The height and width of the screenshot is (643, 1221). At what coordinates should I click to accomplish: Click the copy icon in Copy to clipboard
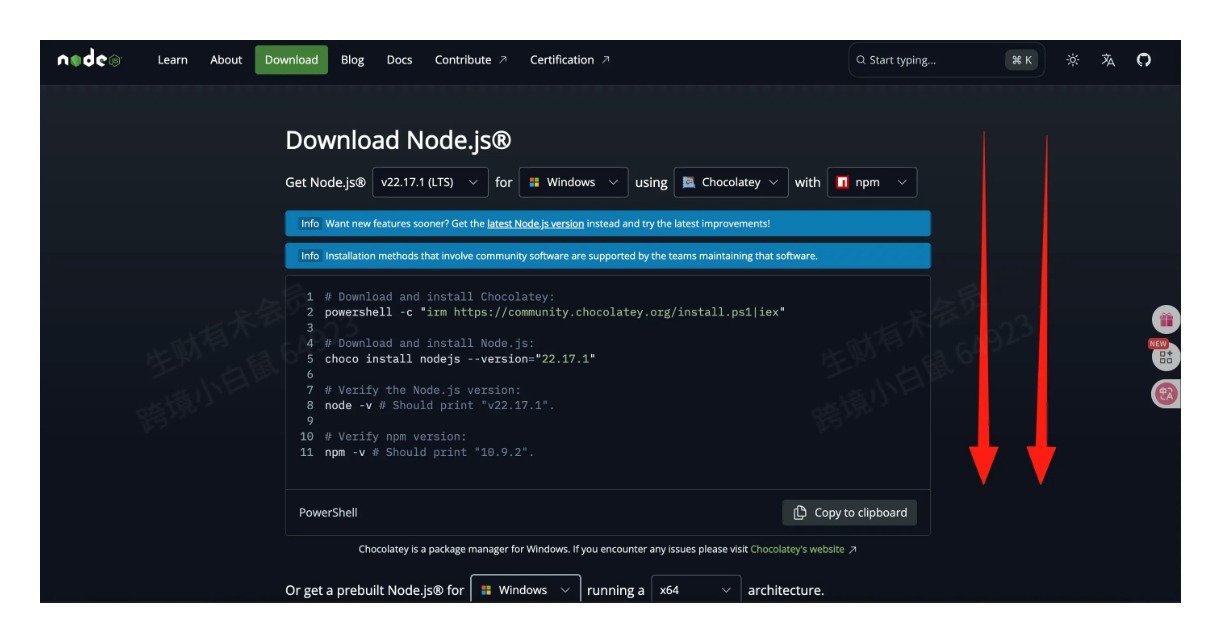click(800, 513)
